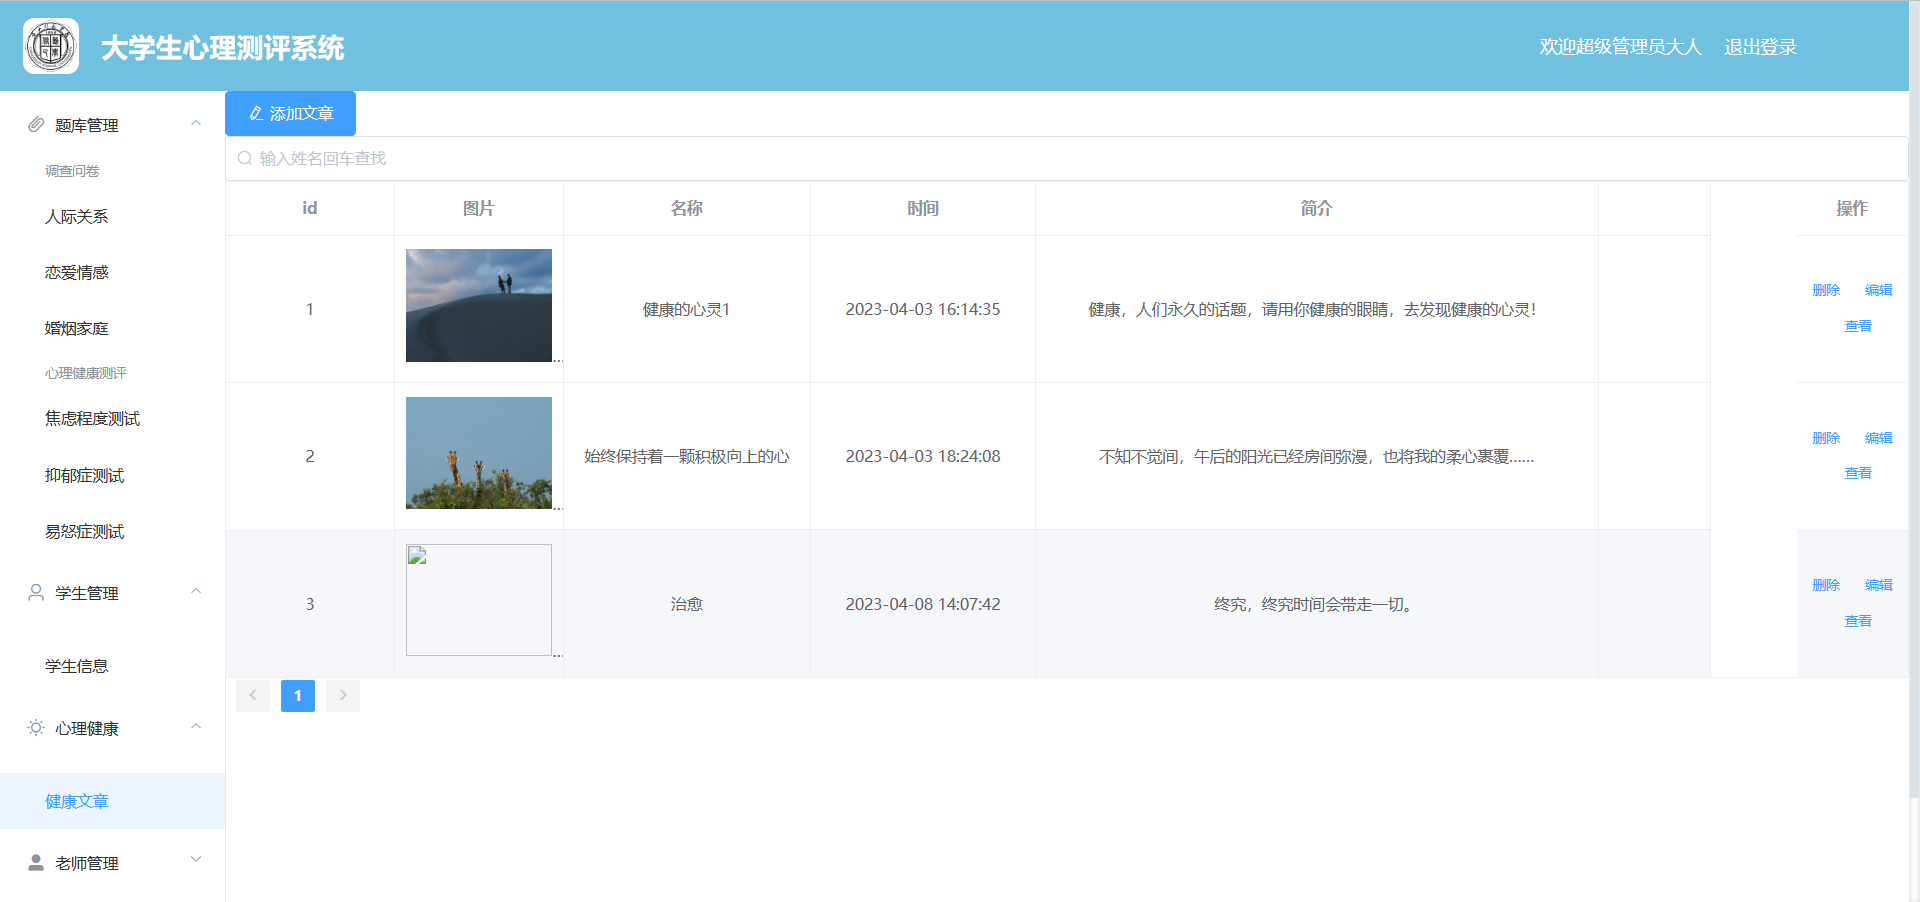
Task: Open the 婚姻家庭 questionnaire
Action: point(112,328)
